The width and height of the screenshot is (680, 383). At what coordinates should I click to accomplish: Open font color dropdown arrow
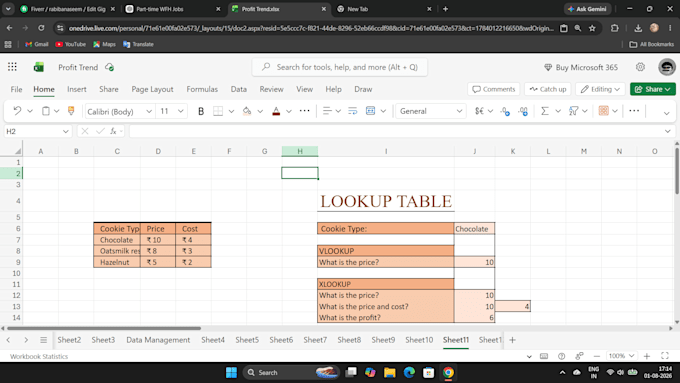[289, 111]
